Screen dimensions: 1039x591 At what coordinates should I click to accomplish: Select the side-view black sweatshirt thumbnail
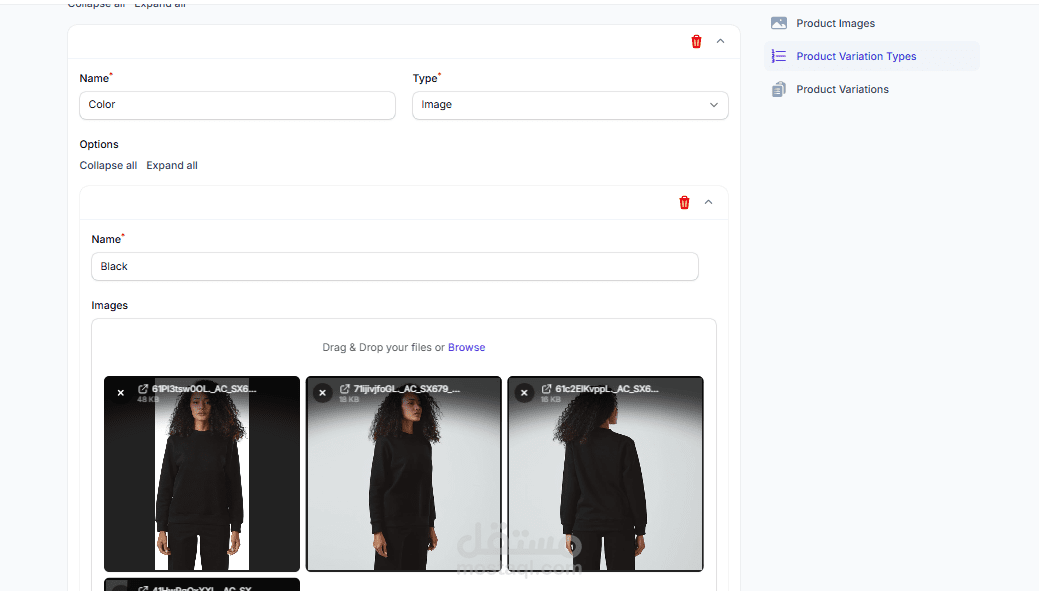[404, 474]
